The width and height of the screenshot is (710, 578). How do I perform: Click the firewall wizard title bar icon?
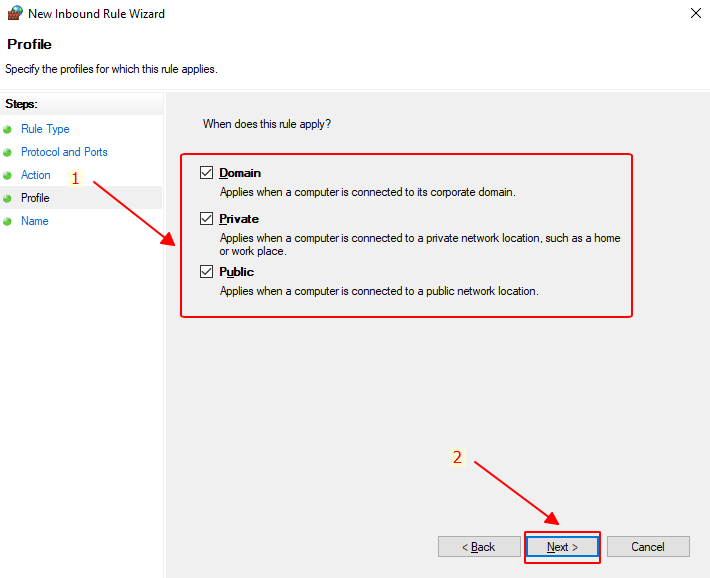pos(15,13)
